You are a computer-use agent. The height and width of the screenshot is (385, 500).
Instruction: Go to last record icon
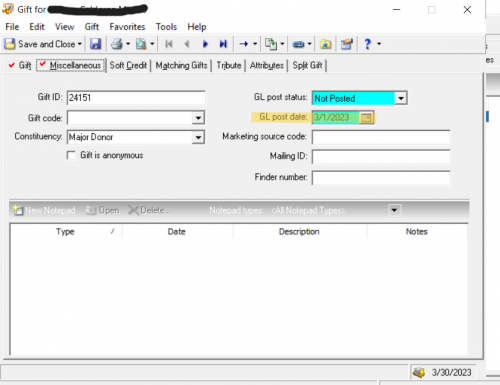click(x=223, y=44)
